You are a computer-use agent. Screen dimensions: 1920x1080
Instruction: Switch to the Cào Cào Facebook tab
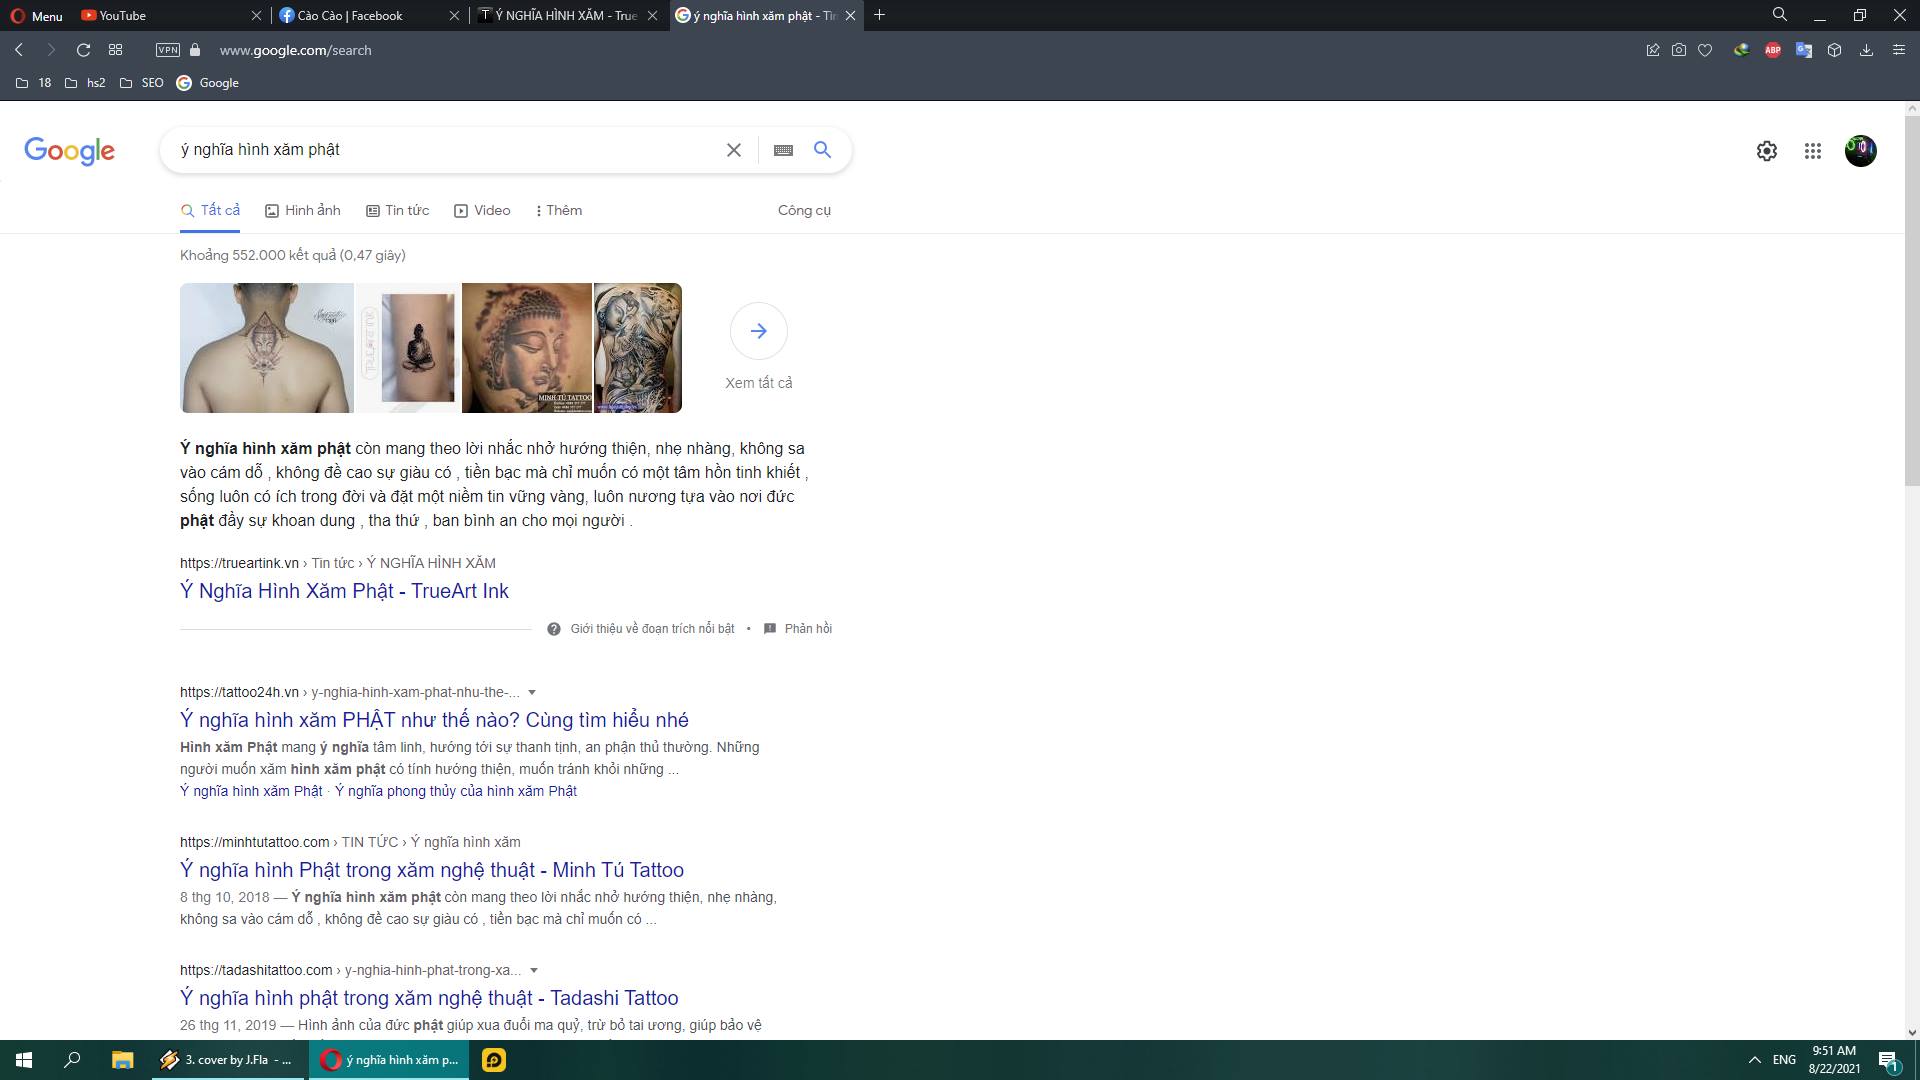(370, 15)
